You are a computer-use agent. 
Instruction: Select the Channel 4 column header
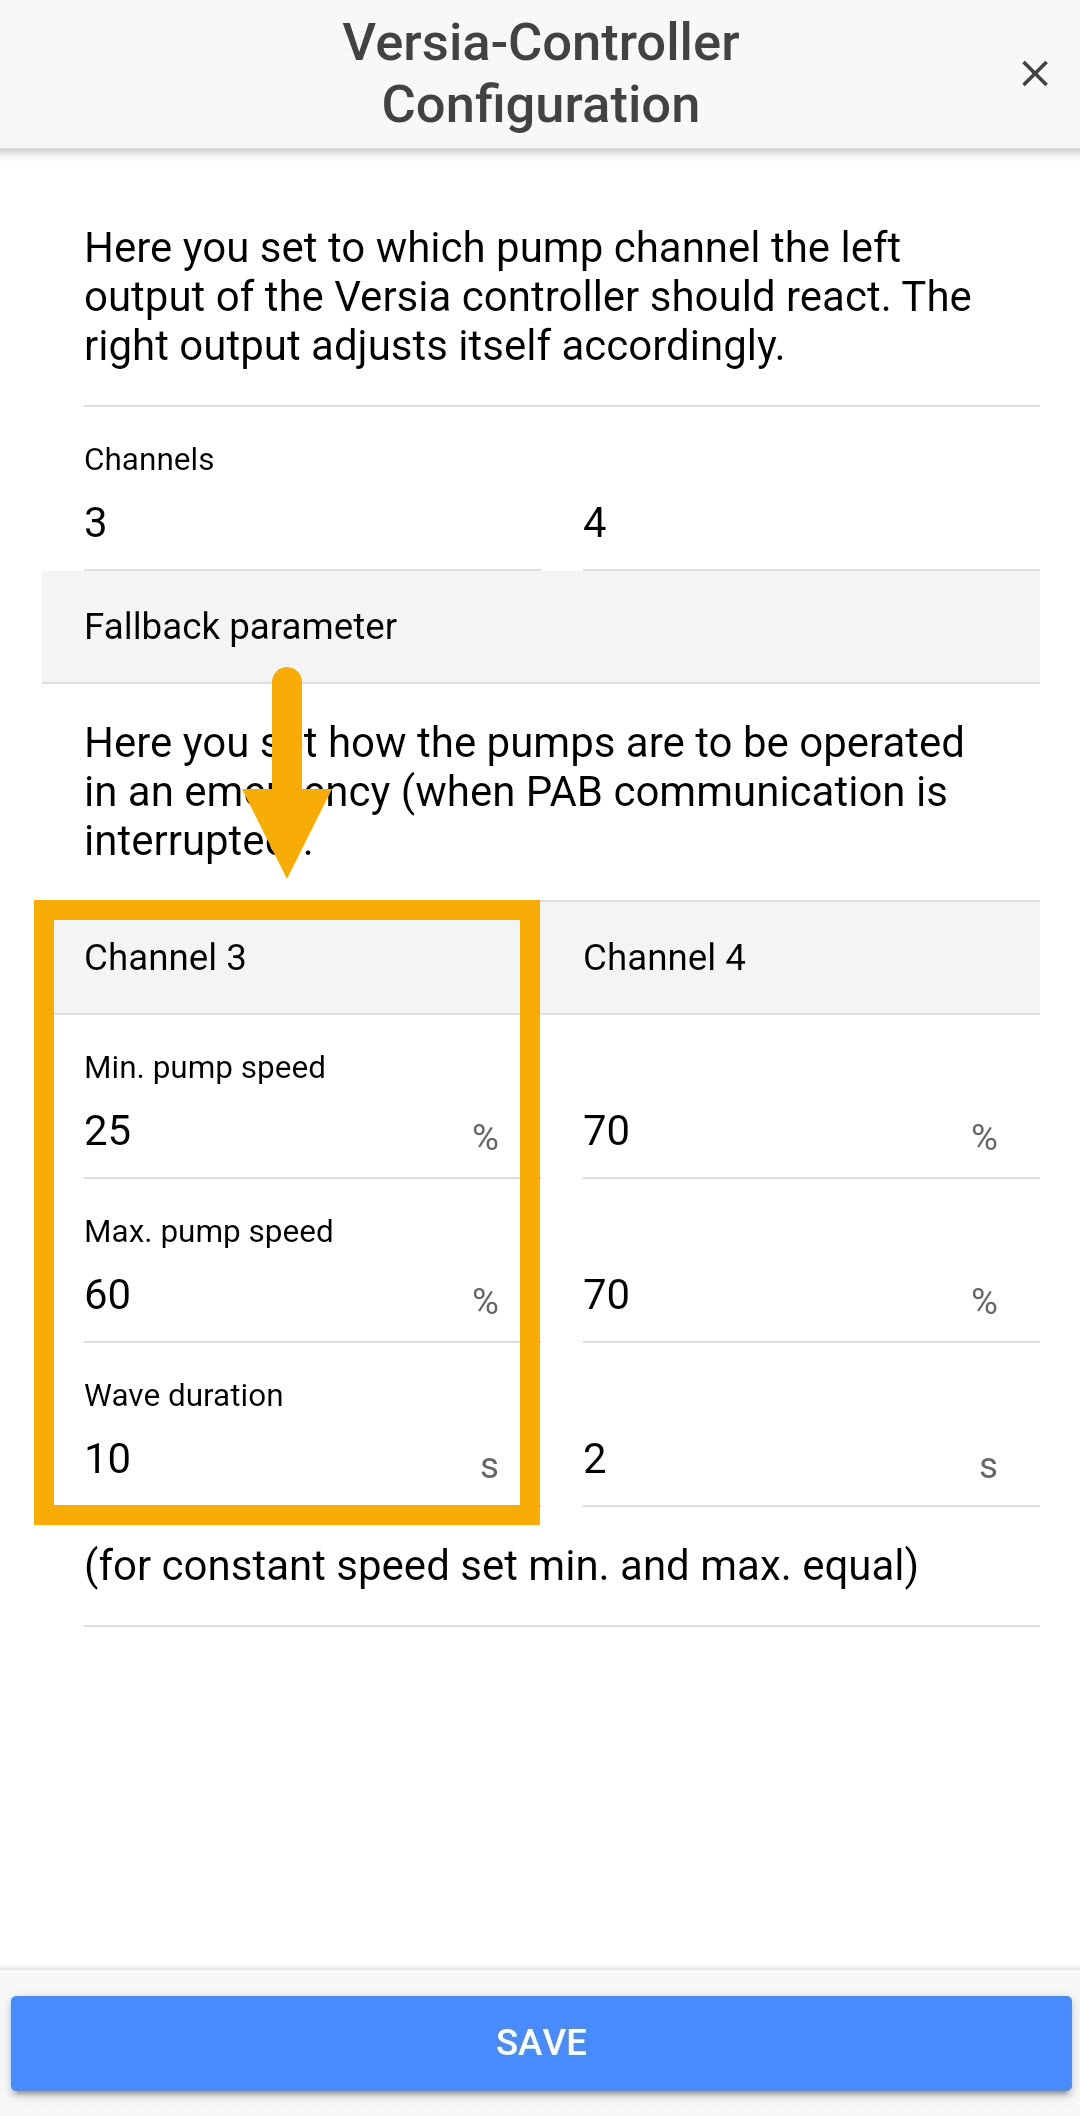(x=664, y=958)
